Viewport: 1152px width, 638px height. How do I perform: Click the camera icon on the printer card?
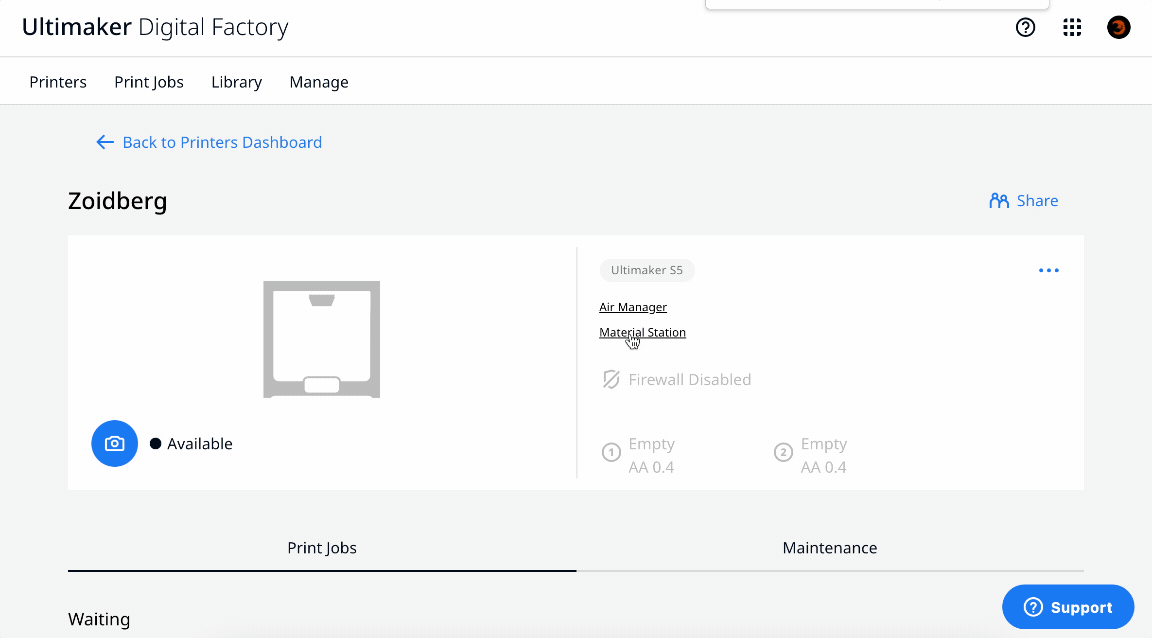click(114, 443)
